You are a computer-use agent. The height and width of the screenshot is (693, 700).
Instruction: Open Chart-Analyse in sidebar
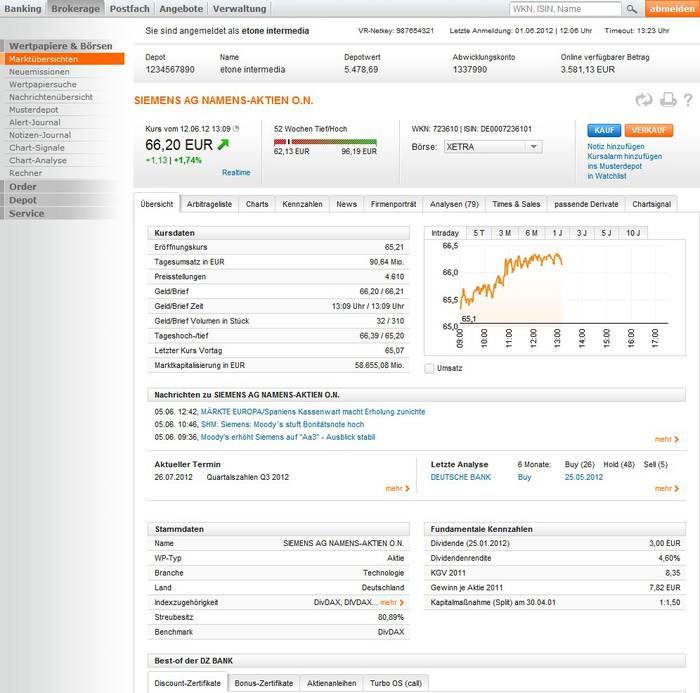tap(38, 160)
